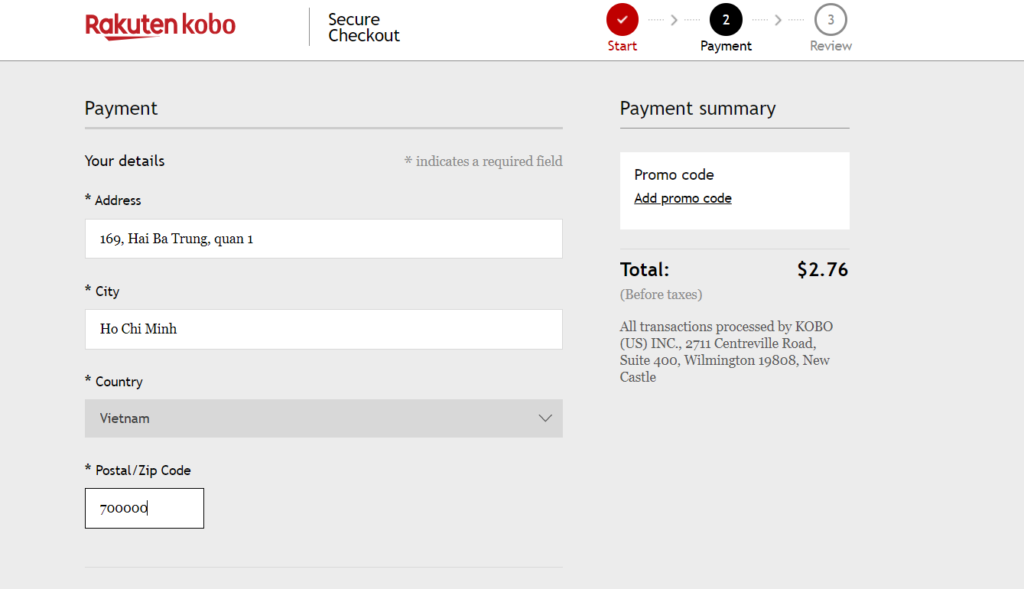
Task: Expand the Country dropdown chevron
Action: pos(545,418)
